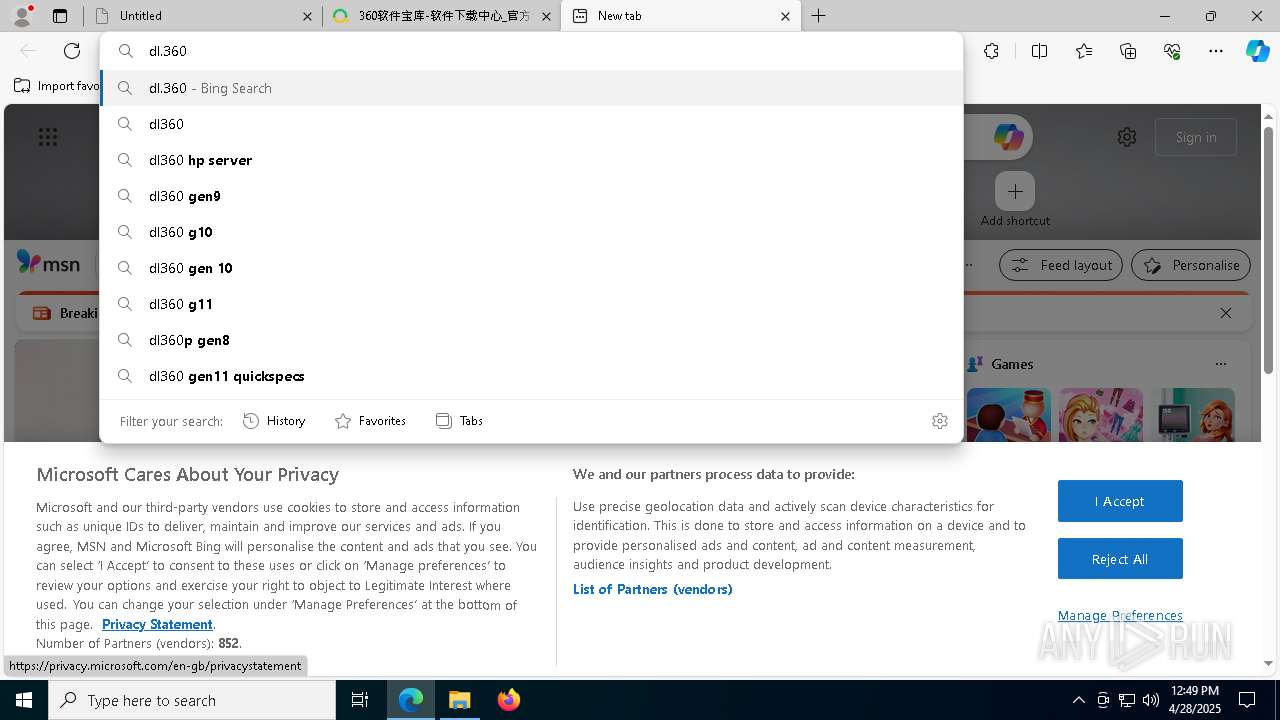Open Firefox in the taskbar
The width and height of the screenshot is (1280, 720).
pyautogui.click(x=509, y=700)
